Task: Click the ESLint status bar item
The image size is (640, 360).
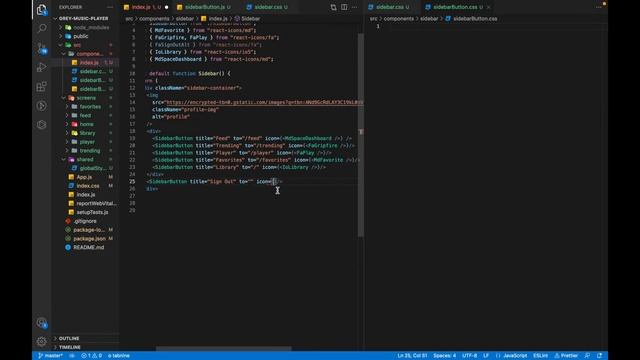Action: click(540, 356)
